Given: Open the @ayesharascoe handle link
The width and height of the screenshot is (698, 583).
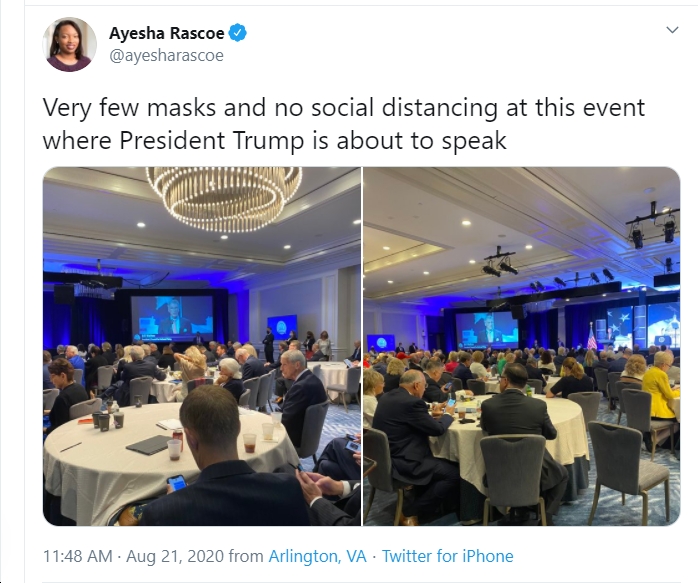Looking at the screenshot, I should 166,56.
